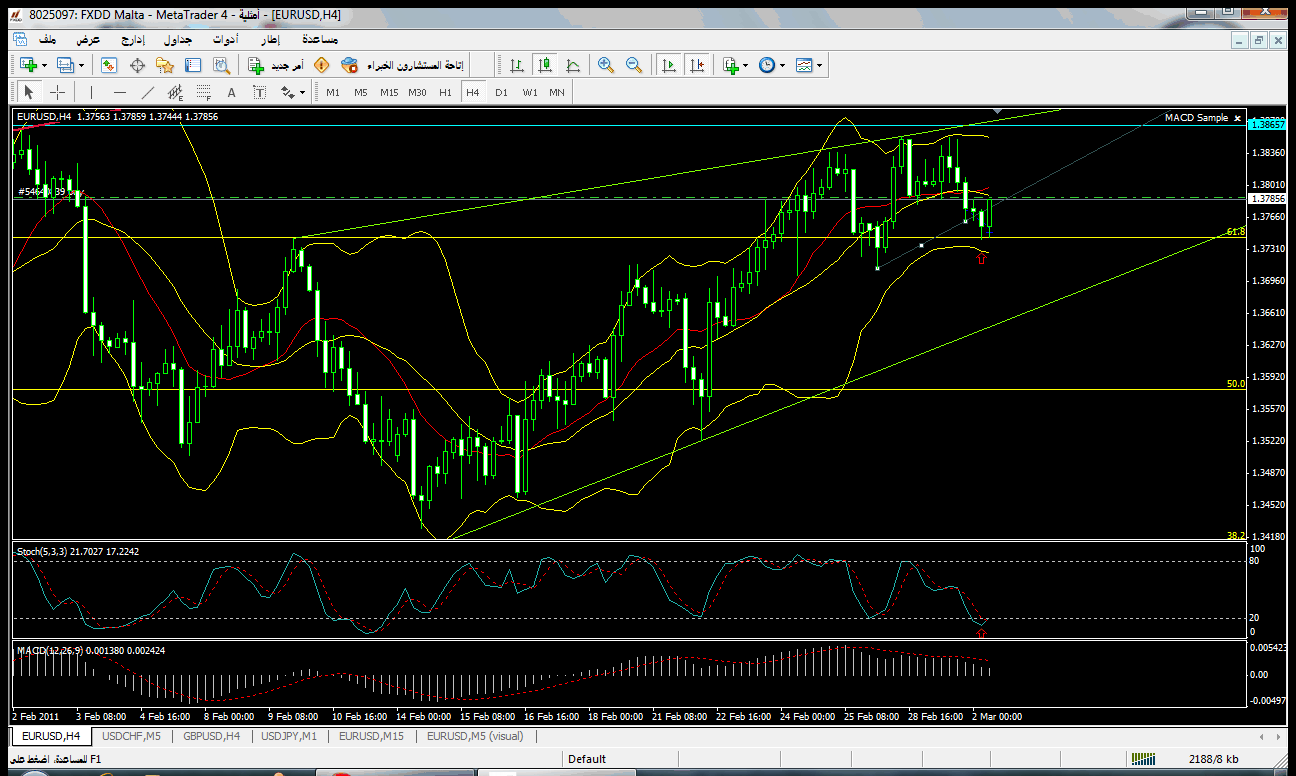Open the Strategy Tester icon
Screen dimensions: 1296x776
(221, 65)
